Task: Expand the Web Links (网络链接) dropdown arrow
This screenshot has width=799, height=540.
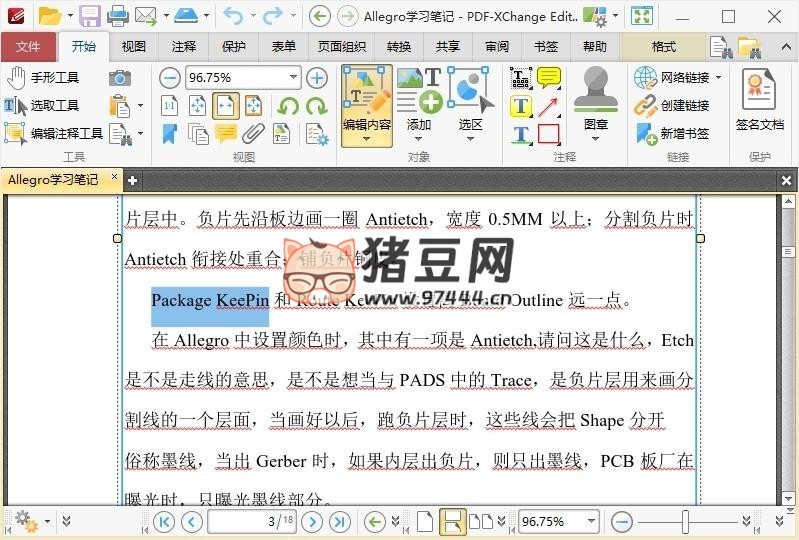Action: click(x=717, y=78)
